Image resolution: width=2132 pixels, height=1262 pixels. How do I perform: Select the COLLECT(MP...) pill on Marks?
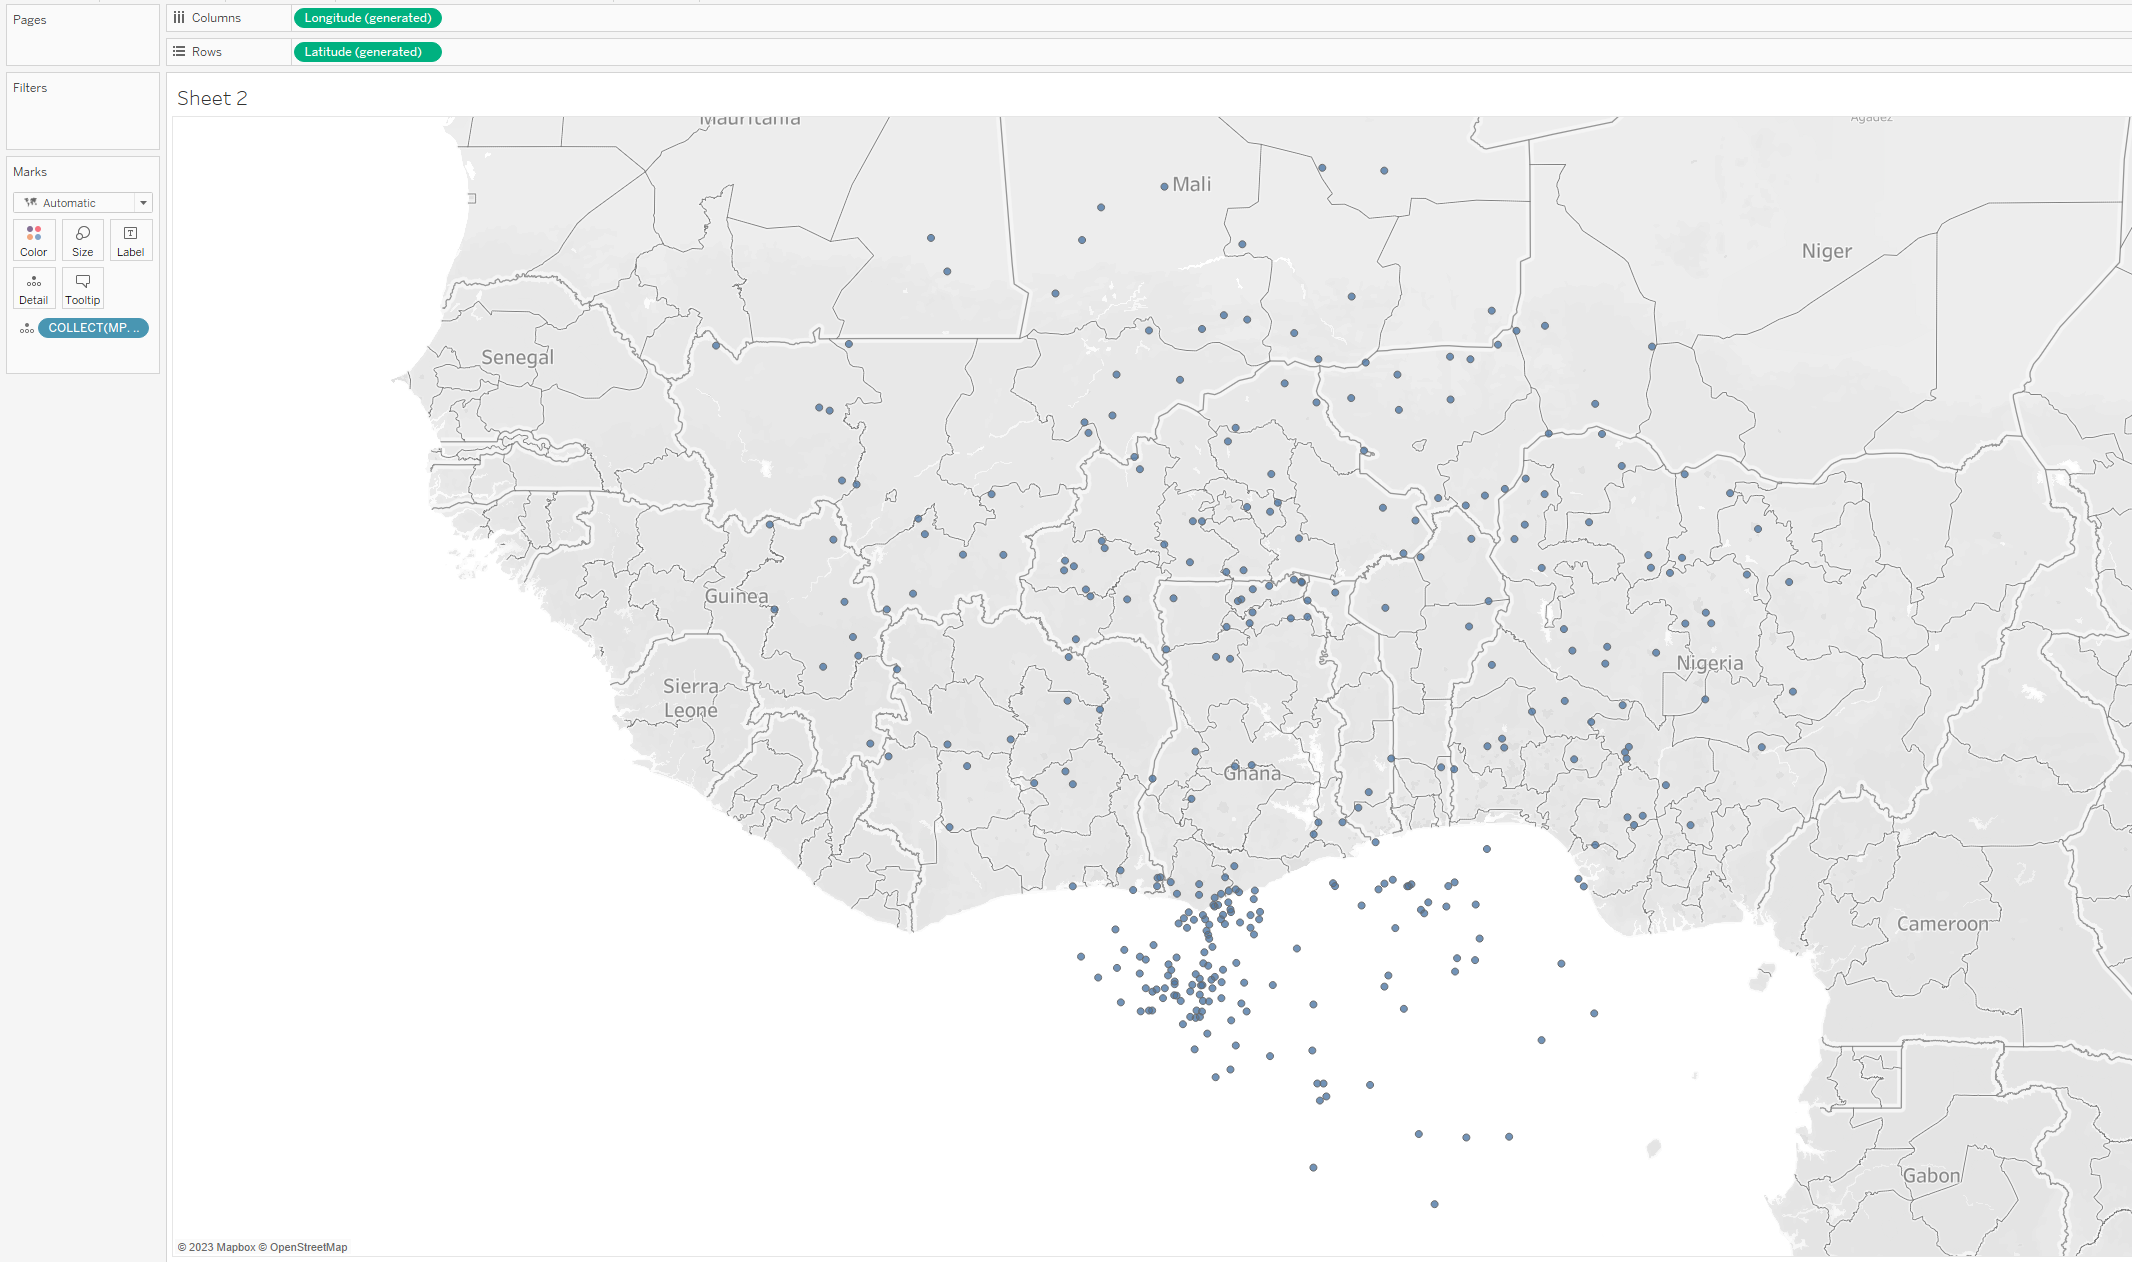point(93,328)
